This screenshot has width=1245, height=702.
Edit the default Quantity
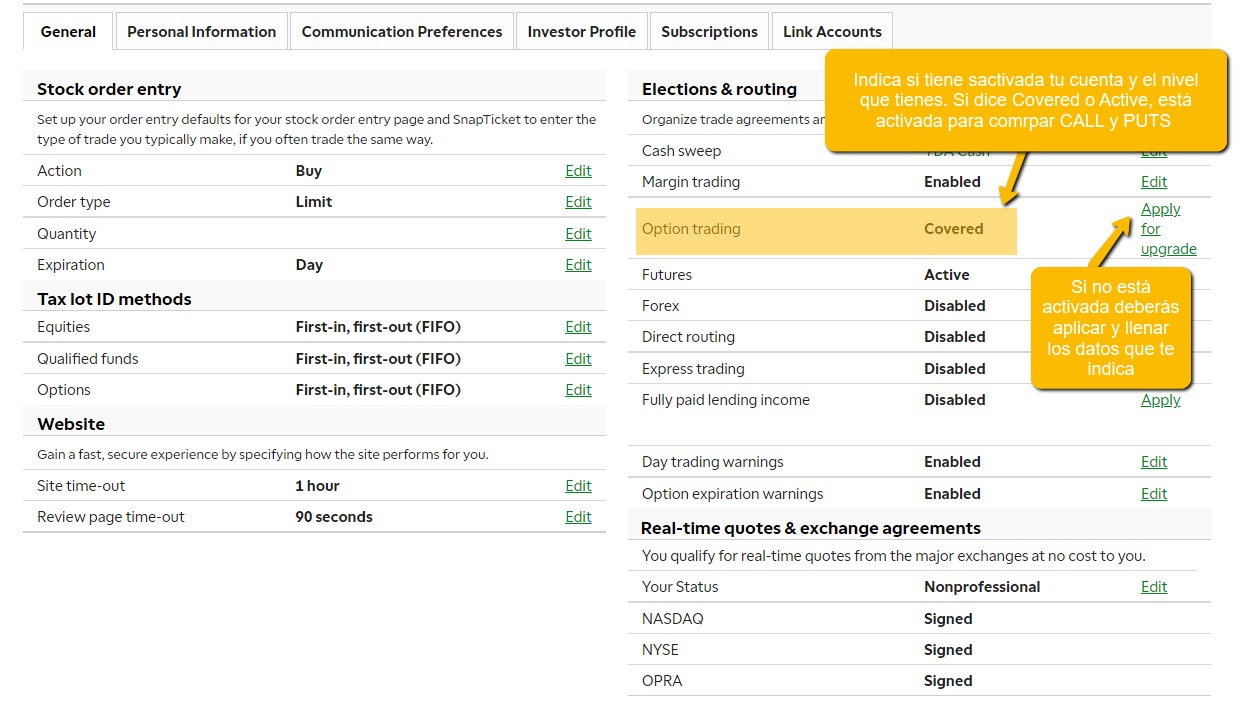coord(578,234)
